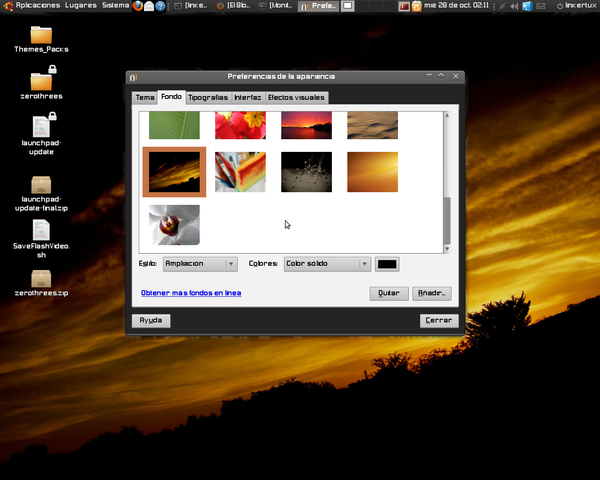Select the launchpad-update file icon
The height and width of the screenshot is (480, 600).
coord(41,134)
